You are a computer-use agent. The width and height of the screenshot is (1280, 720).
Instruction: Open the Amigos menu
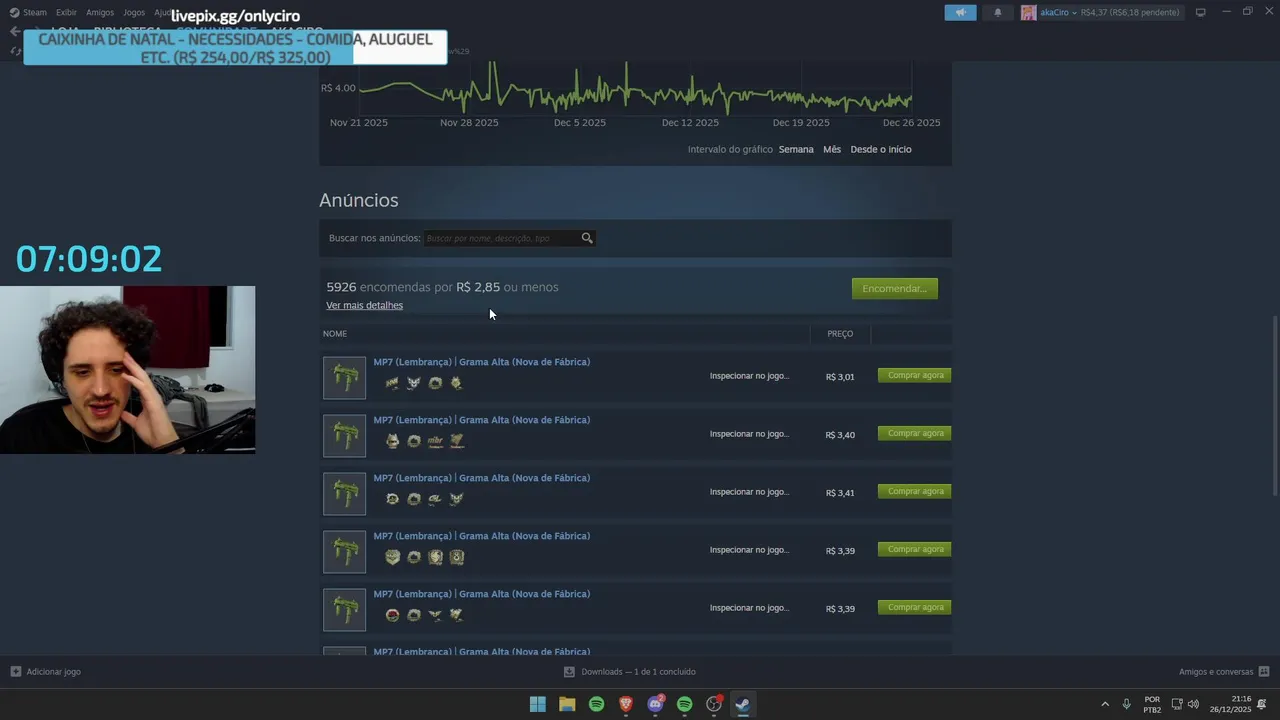pyautogui.click(x=100, y=13)
